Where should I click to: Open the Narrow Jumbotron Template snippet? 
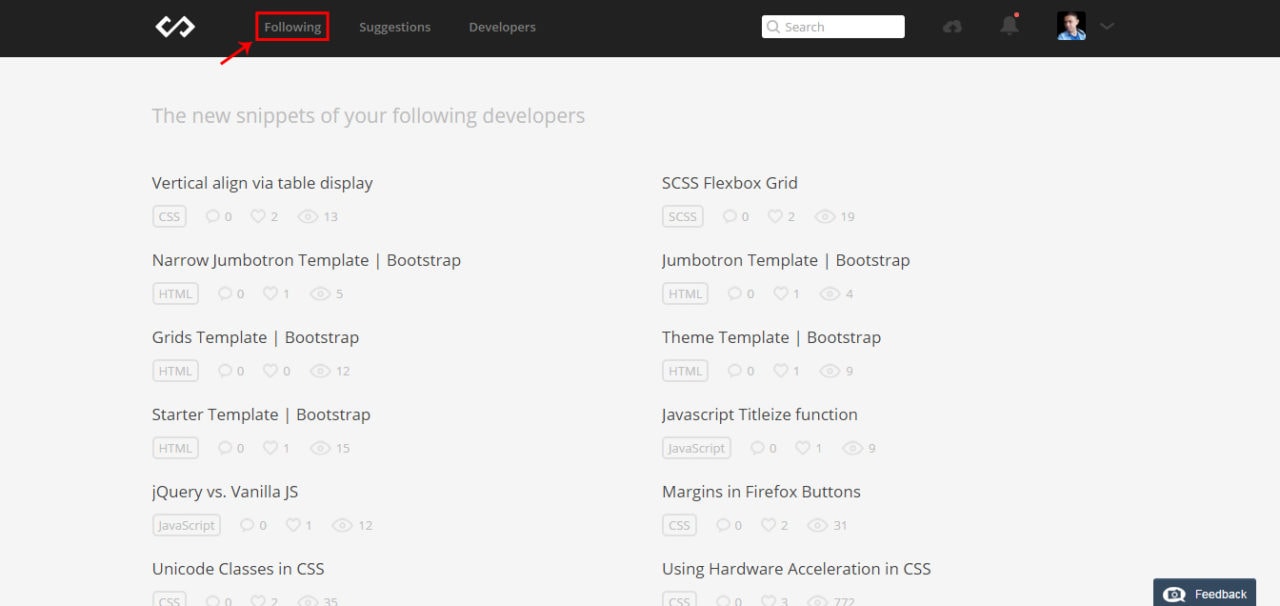tap(306, 260)
